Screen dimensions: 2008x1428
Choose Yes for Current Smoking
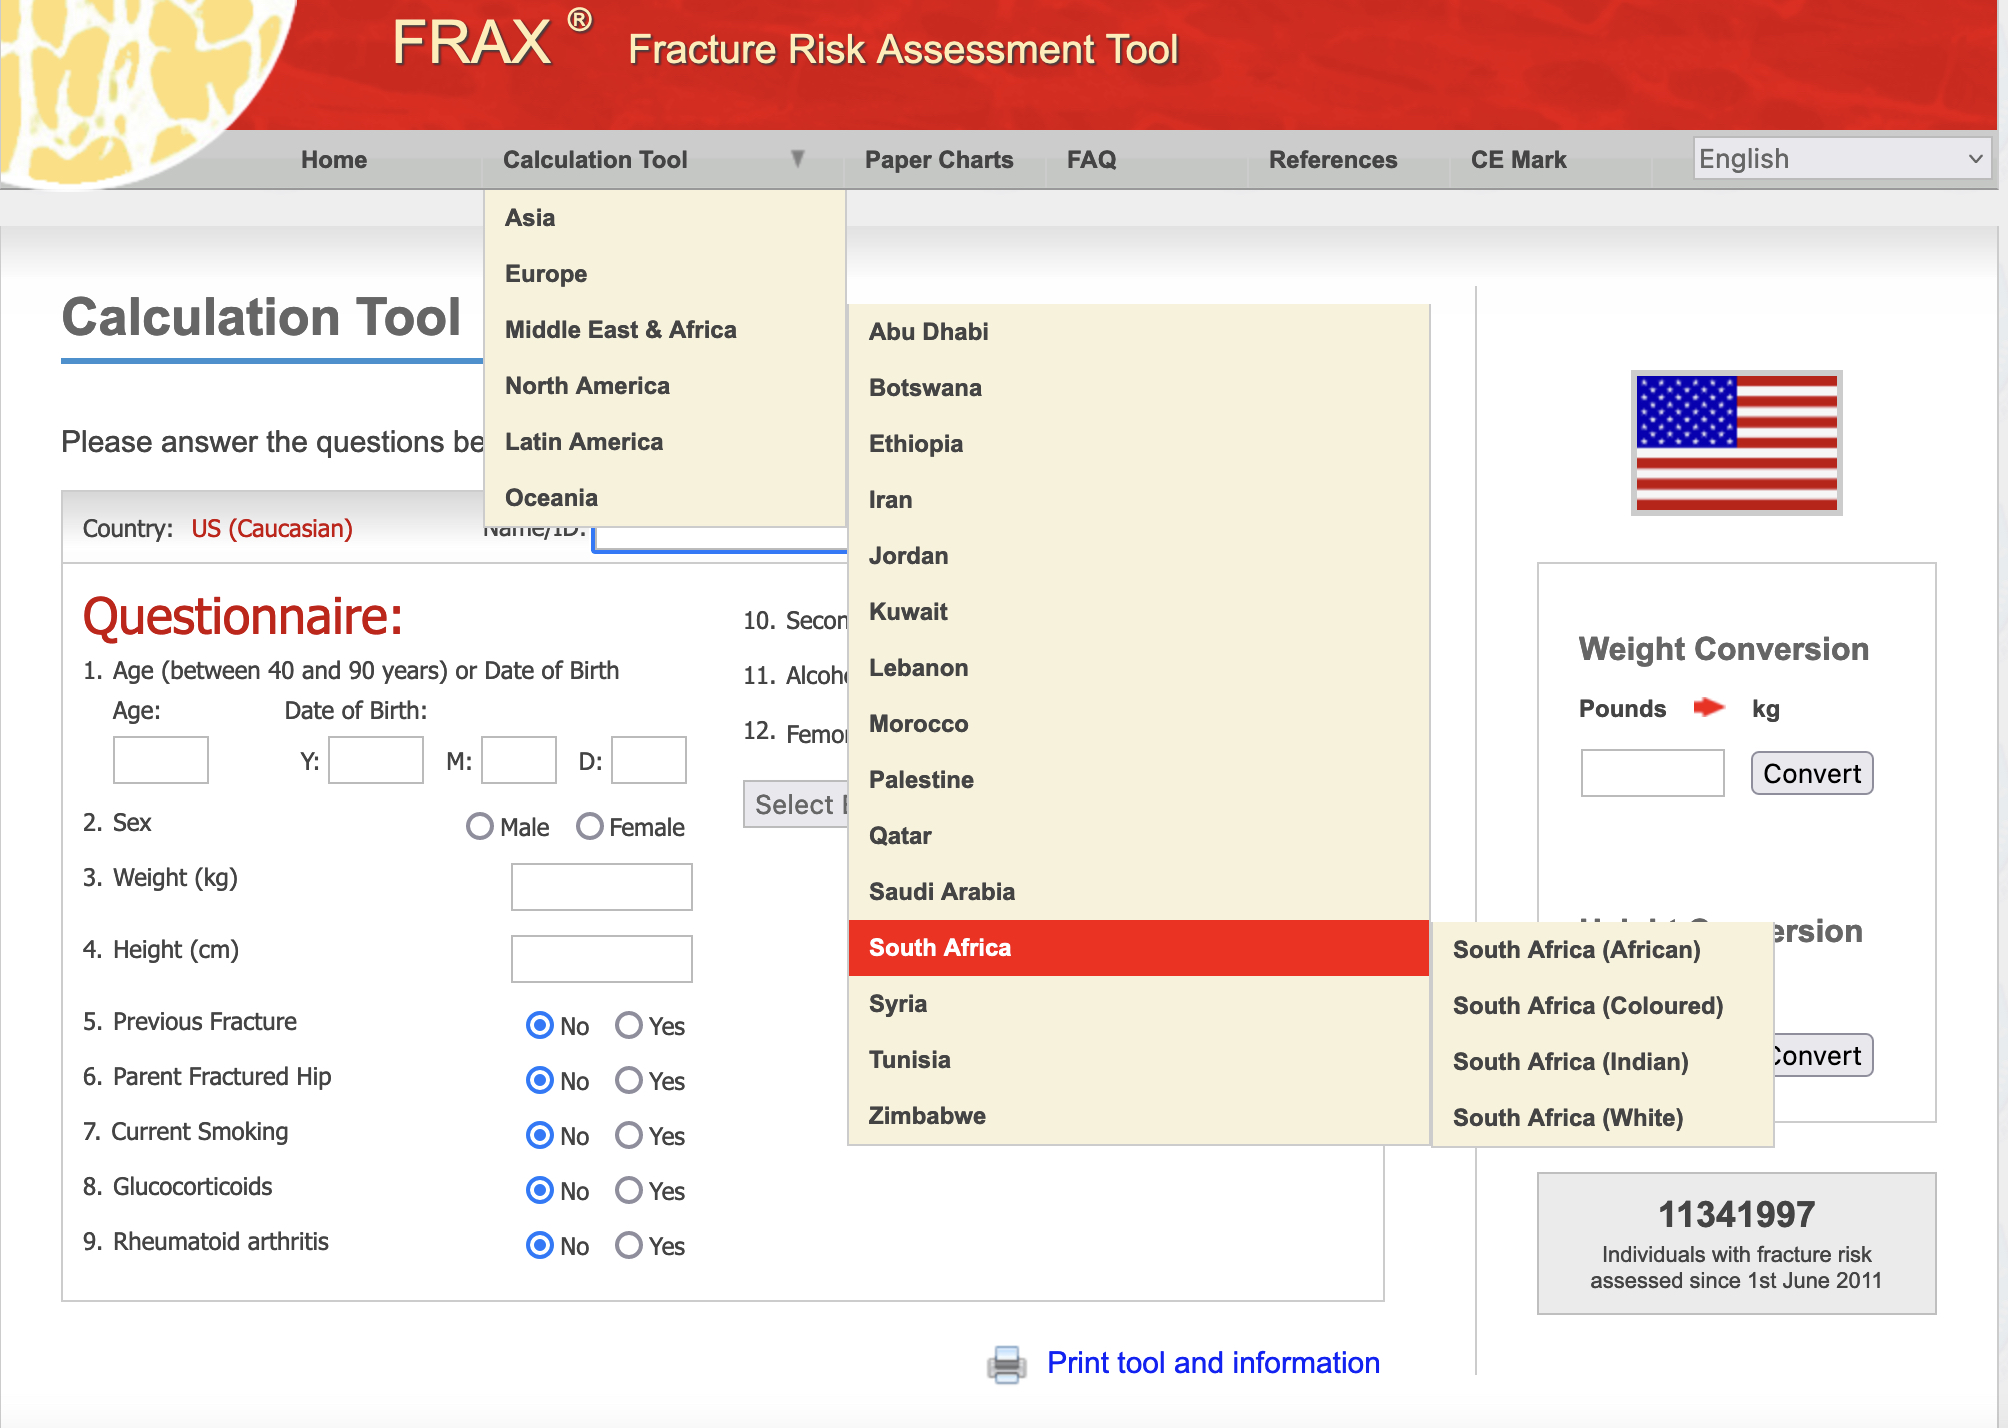(x=629, y=1135)
